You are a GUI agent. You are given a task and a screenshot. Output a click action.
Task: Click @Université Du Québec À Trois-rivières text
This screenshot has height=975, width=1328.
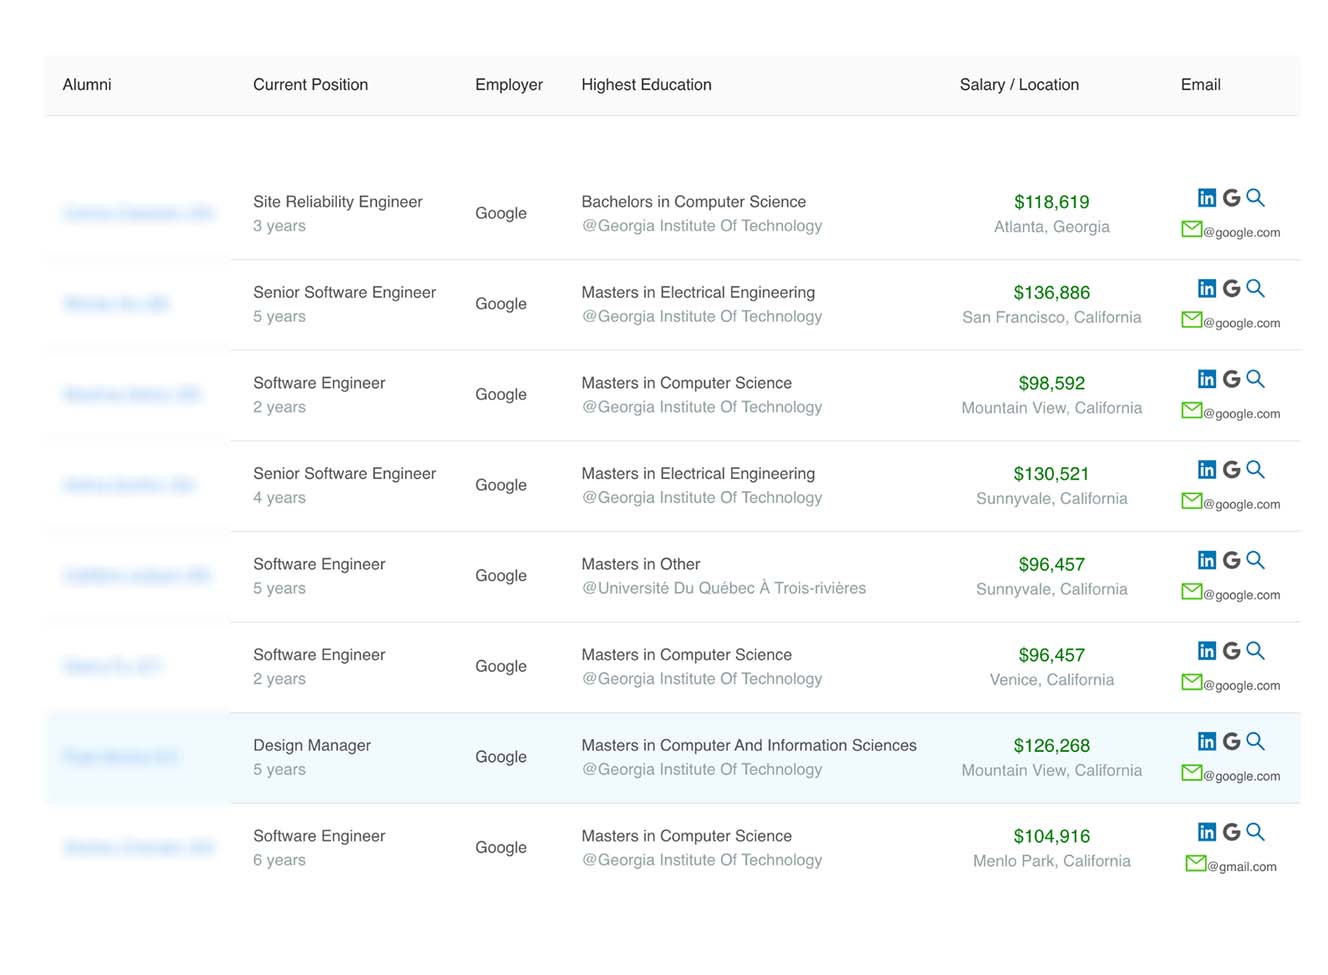(724, 588)
